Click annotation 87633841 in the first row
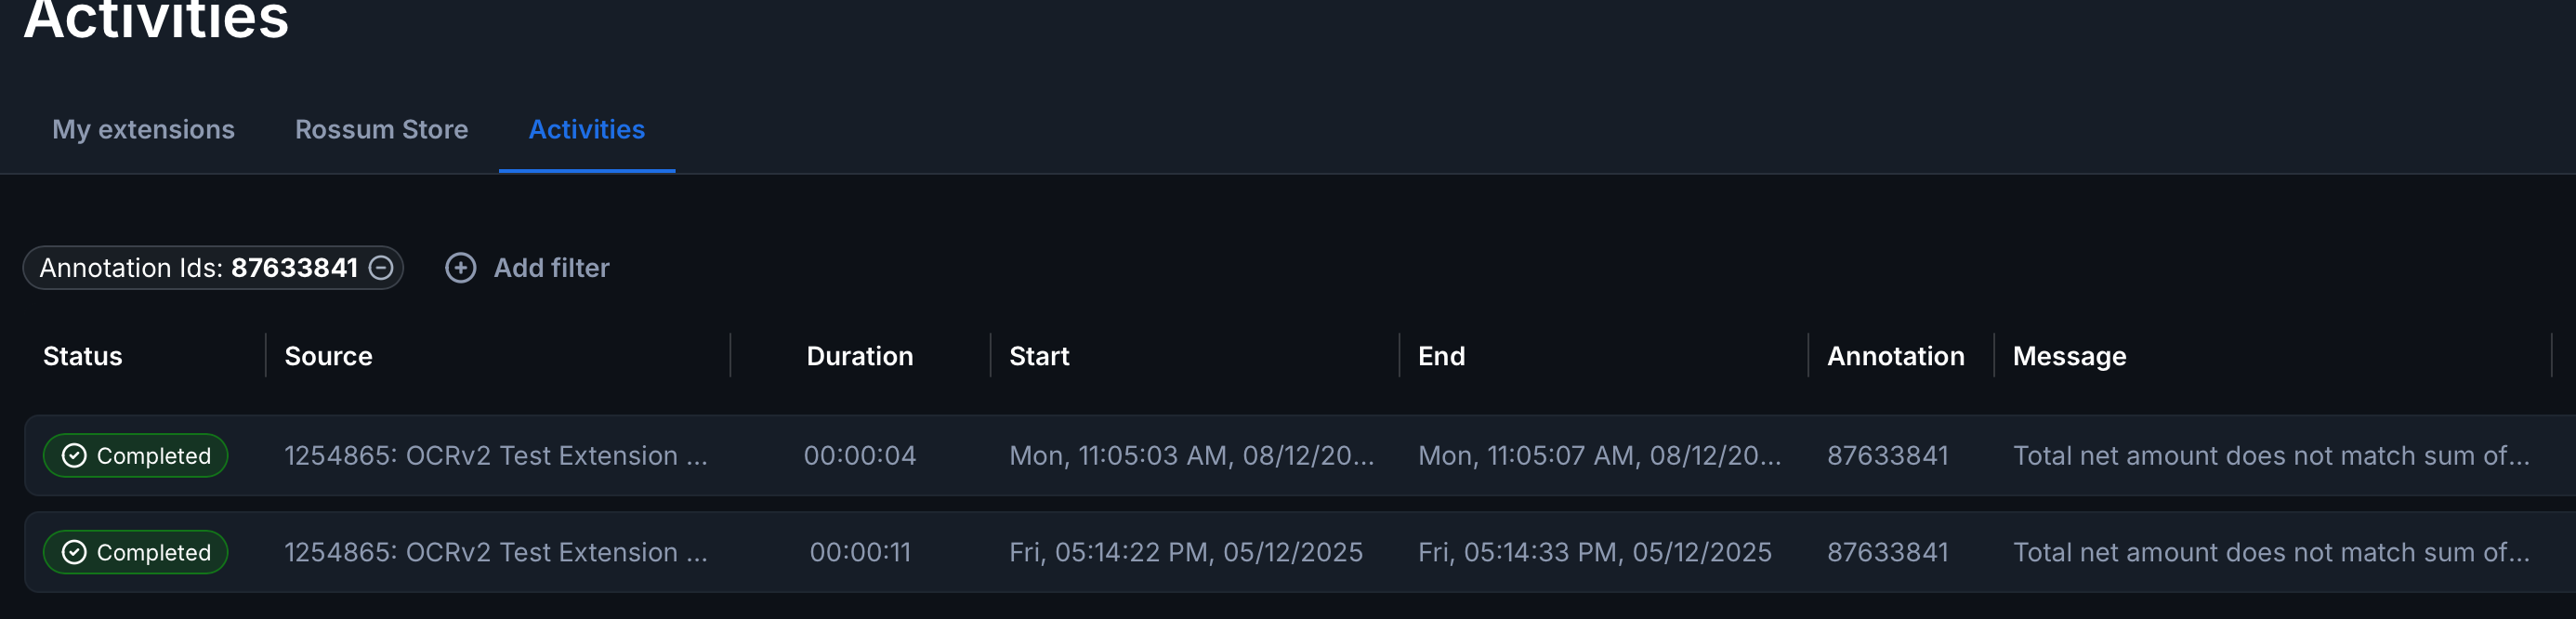The width and height of the screenshot is (2576, 619). click(x=1887, y=456)
